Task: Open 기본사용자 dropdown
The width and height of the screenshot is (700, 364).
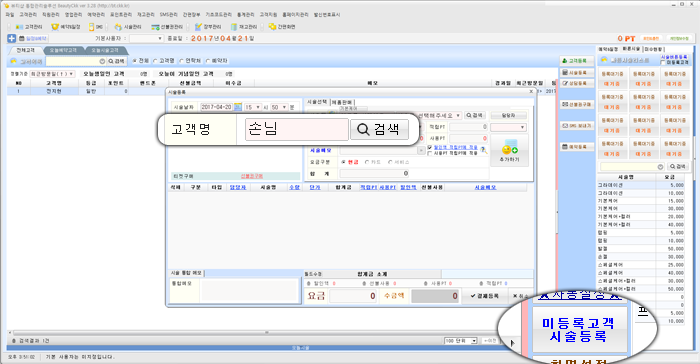Action: click(x=147, y=39)
